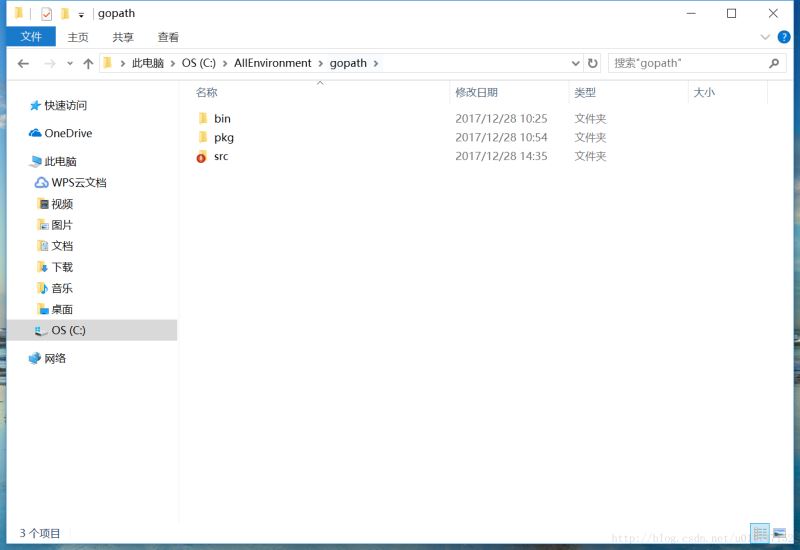
Task: Refresh the gopath folder view
Action: coord(592,63)
